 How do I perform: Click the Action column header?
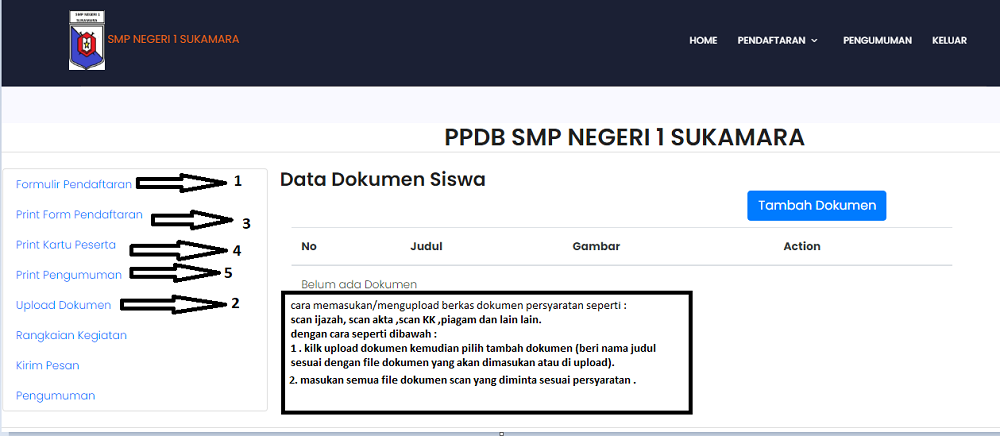pyautogui.click(x=802, y=246)
